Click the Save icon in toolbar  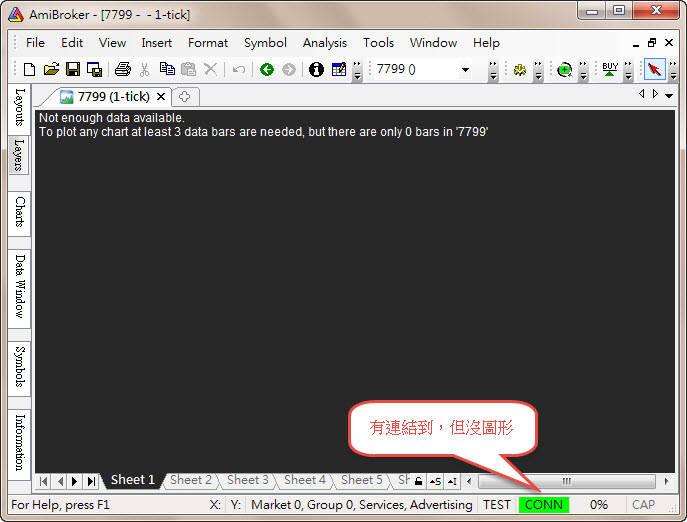click(73, 69)
